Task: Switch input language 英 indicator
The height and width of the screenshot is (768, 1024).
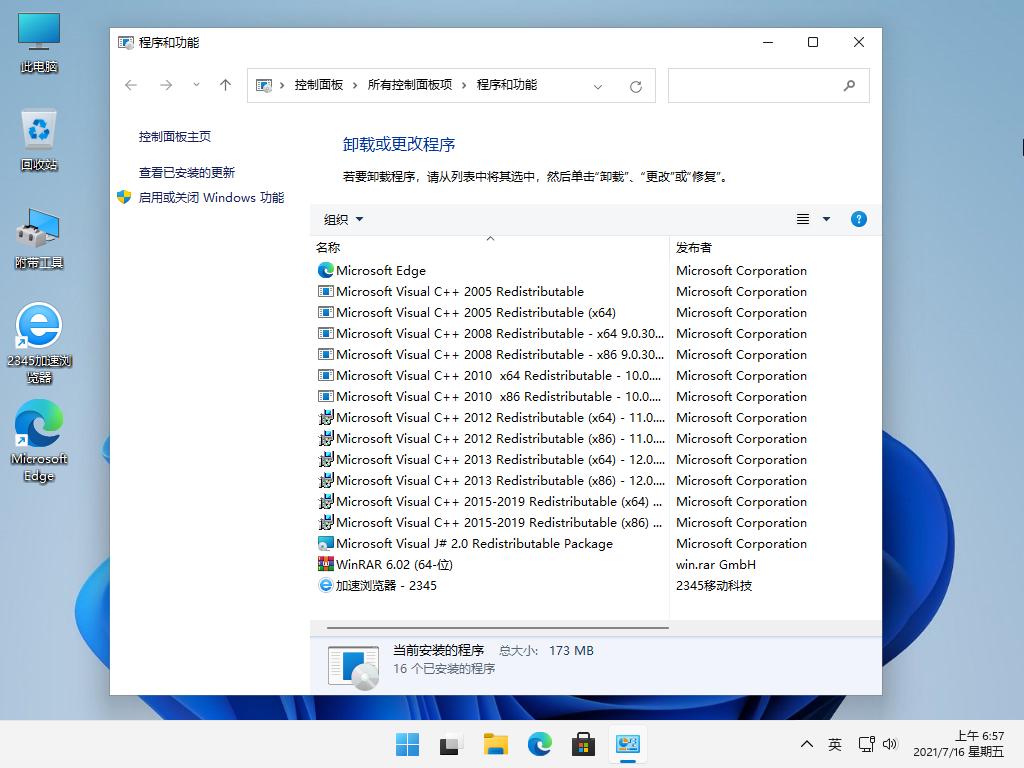Action: pyautogui.click(x=835, y=744)
